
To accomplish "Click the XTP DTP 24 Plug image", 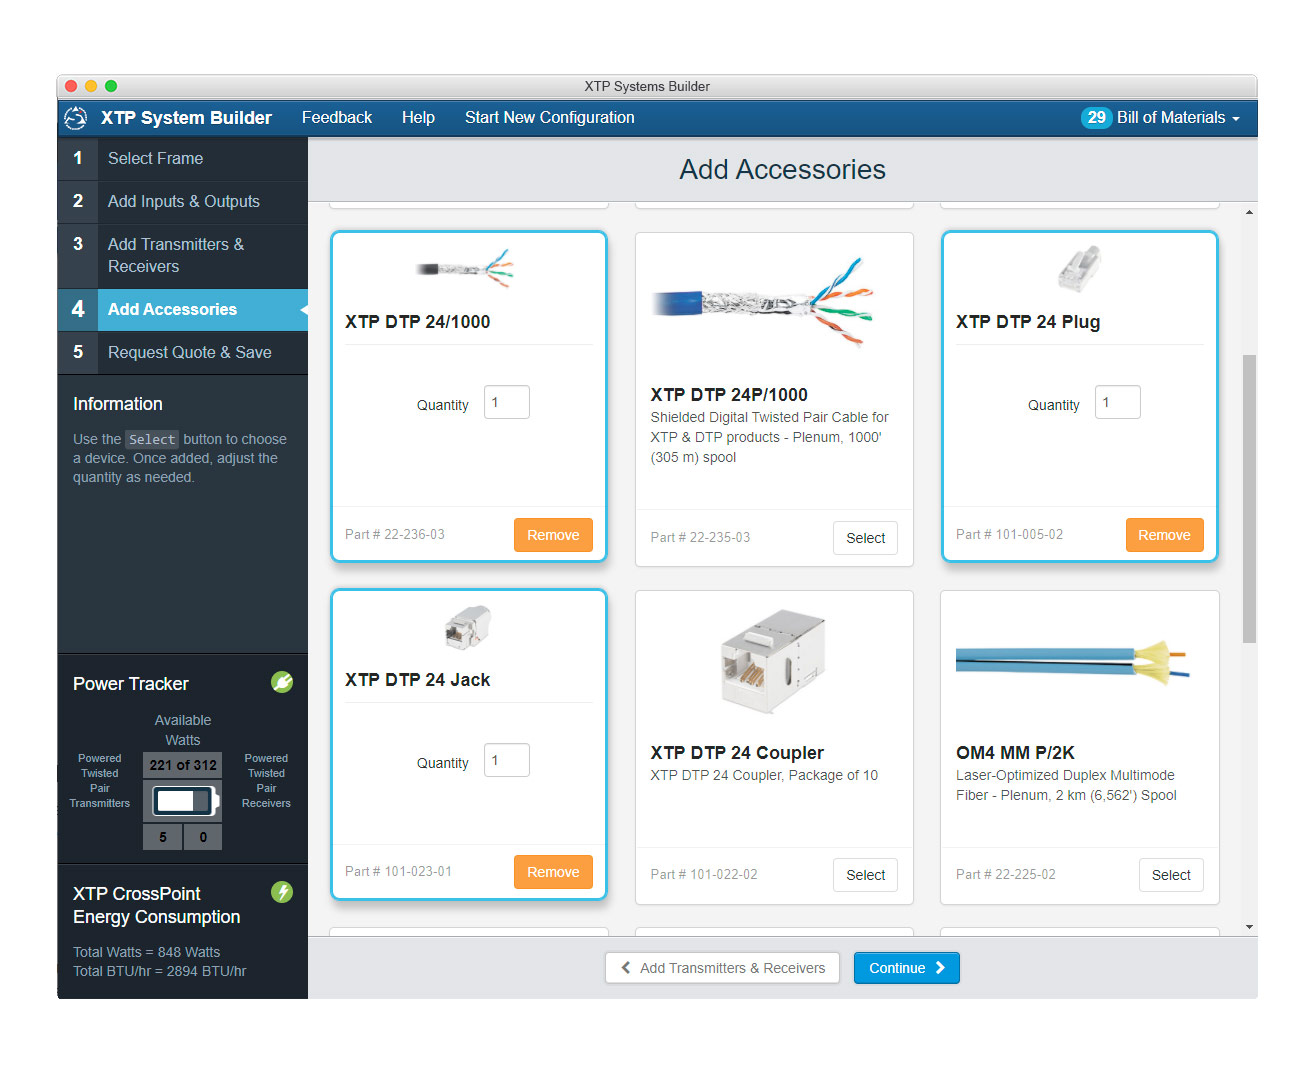I will (1079, 269).
